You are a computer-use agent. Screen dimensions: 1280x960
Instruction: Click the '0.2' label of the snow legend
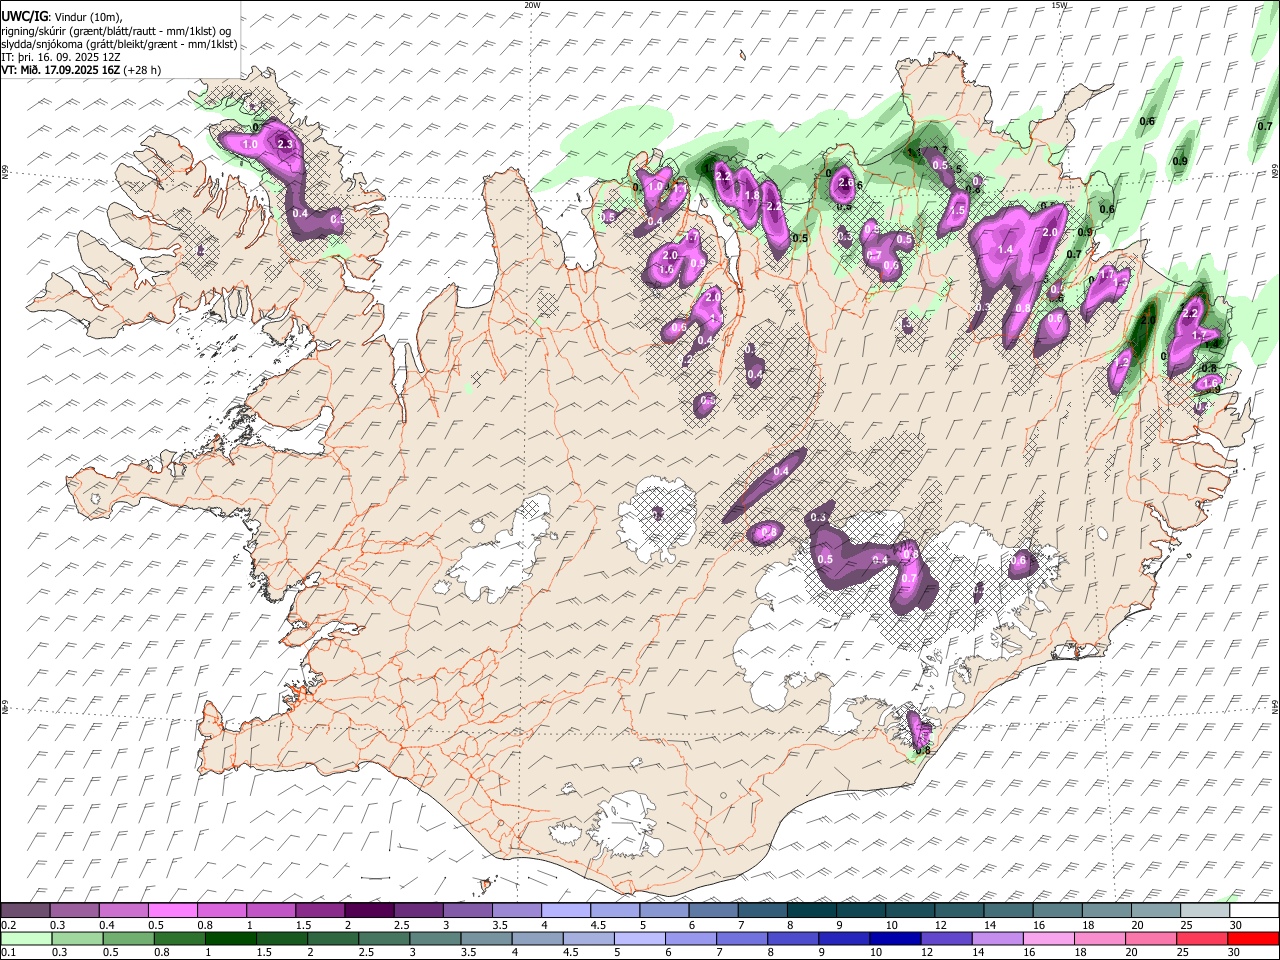(x=7, y=925)
